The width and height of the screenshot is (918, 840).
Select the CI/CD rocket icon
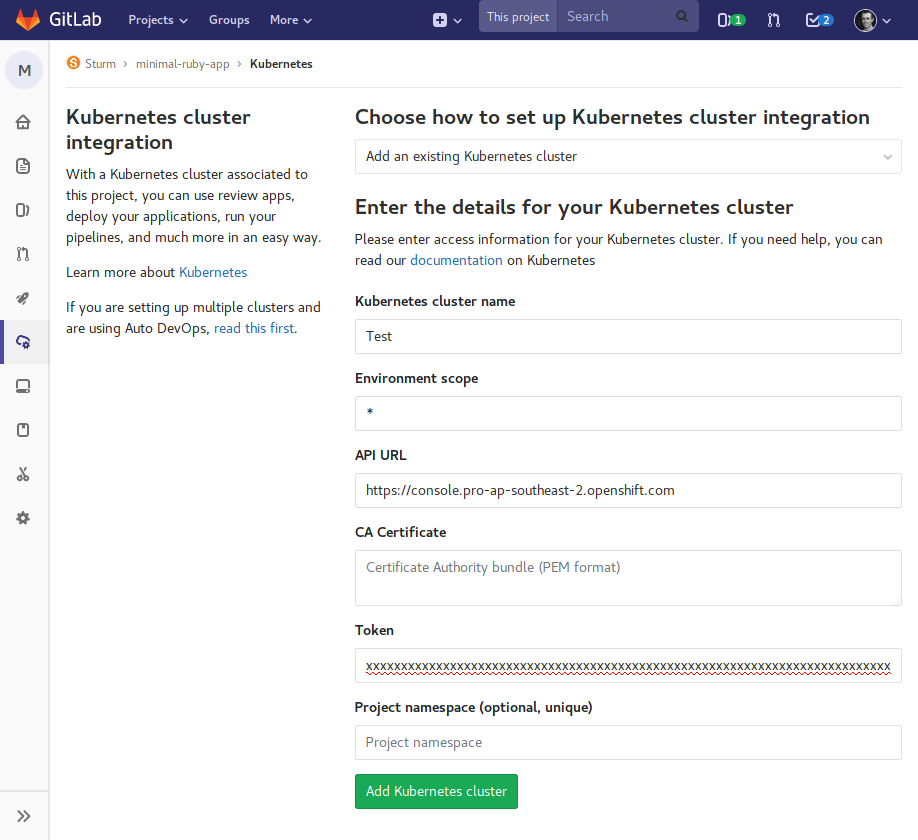click(22, 297)
